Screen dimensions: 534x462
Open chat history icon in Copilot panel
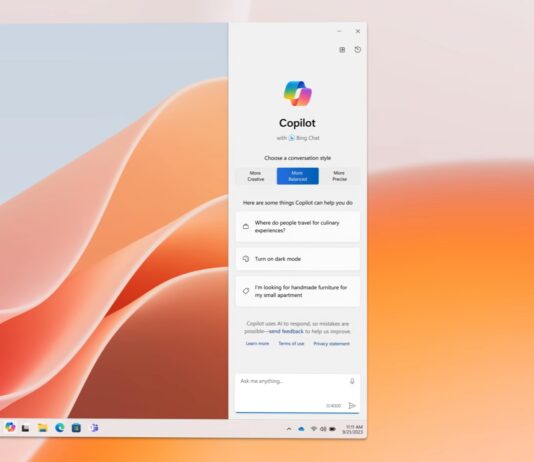pyautogui.click(x=358, y=50)
